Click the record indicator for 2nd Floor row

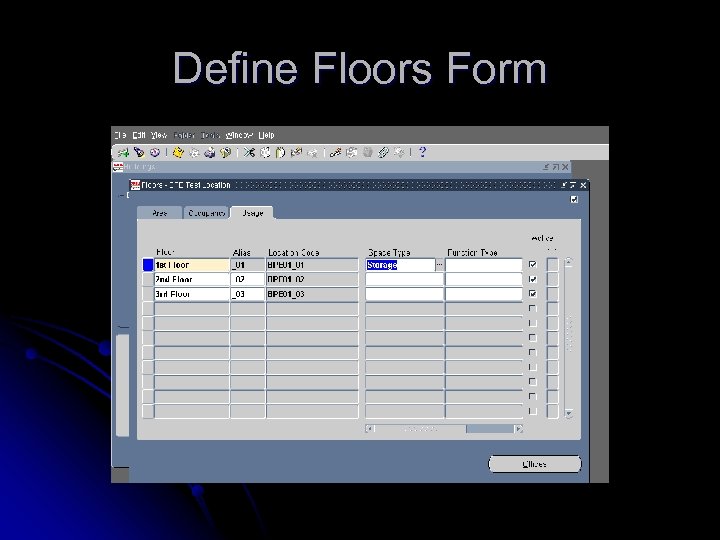[148, 279]
